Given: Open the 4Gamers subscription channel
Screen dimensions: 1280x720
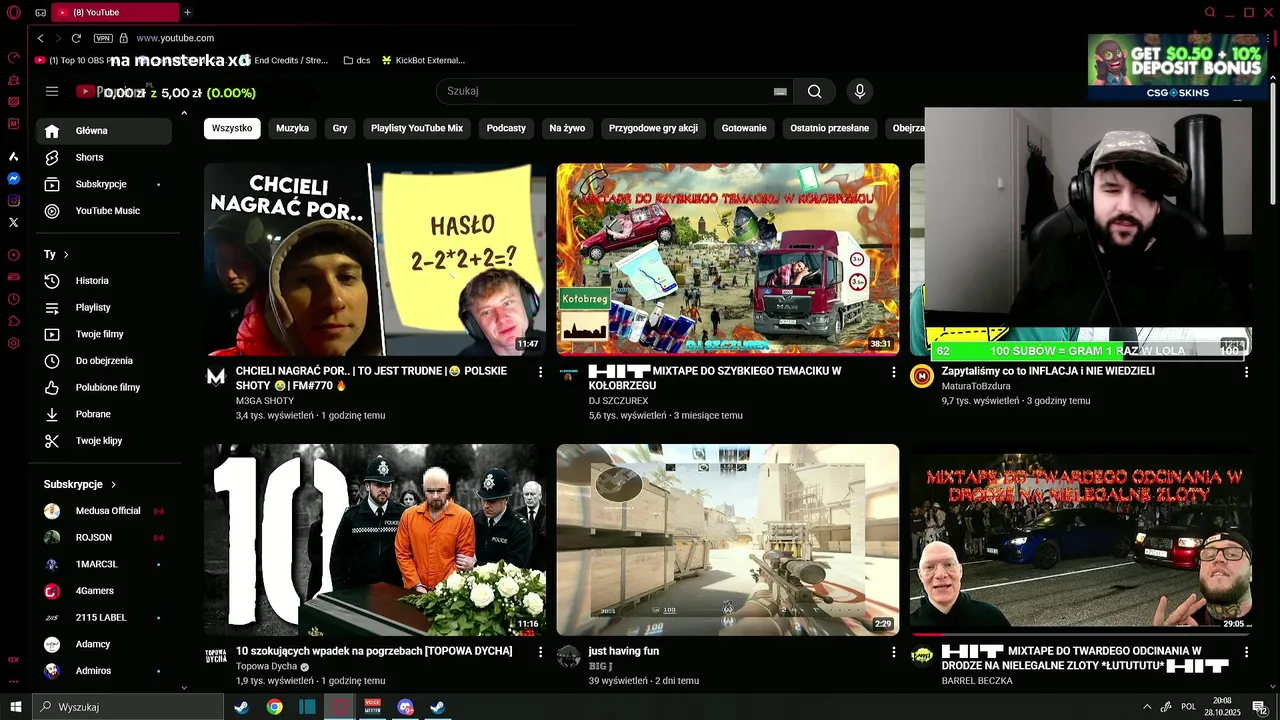Looking at the screenshot, I should point(105,591).
